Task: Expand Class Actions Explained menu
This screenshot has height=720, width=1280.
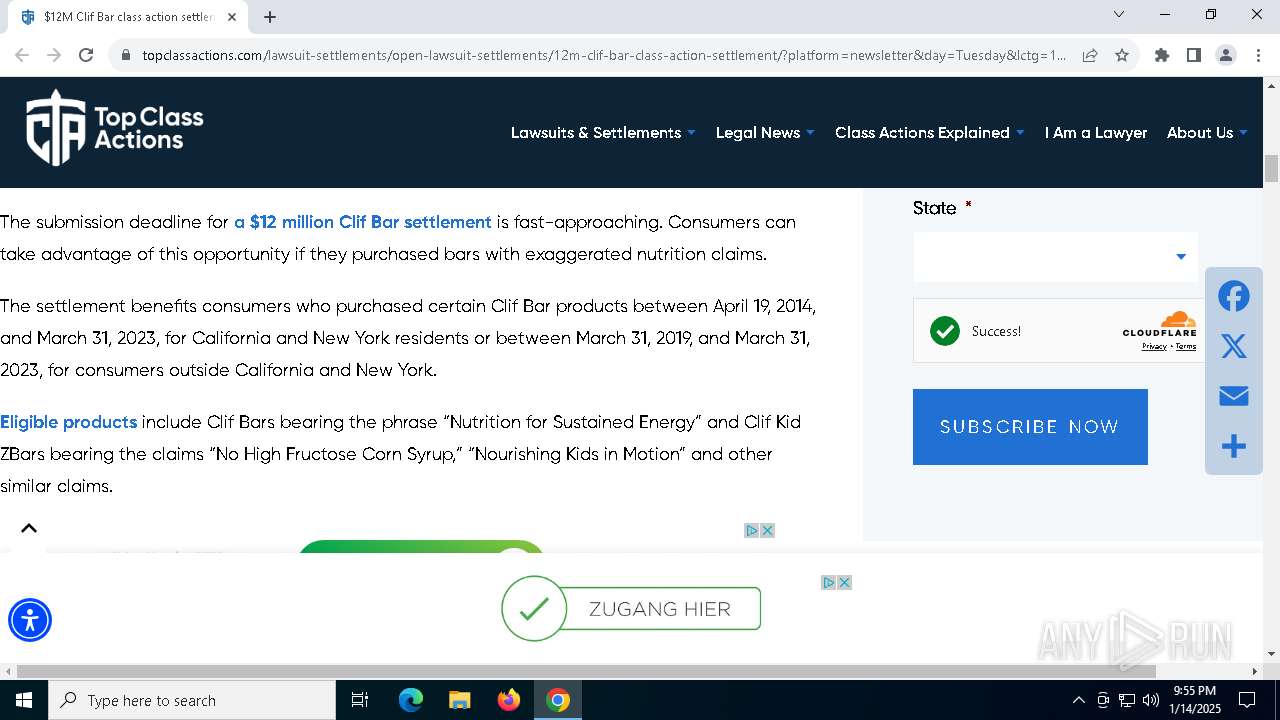Action: tap(930, 133)
